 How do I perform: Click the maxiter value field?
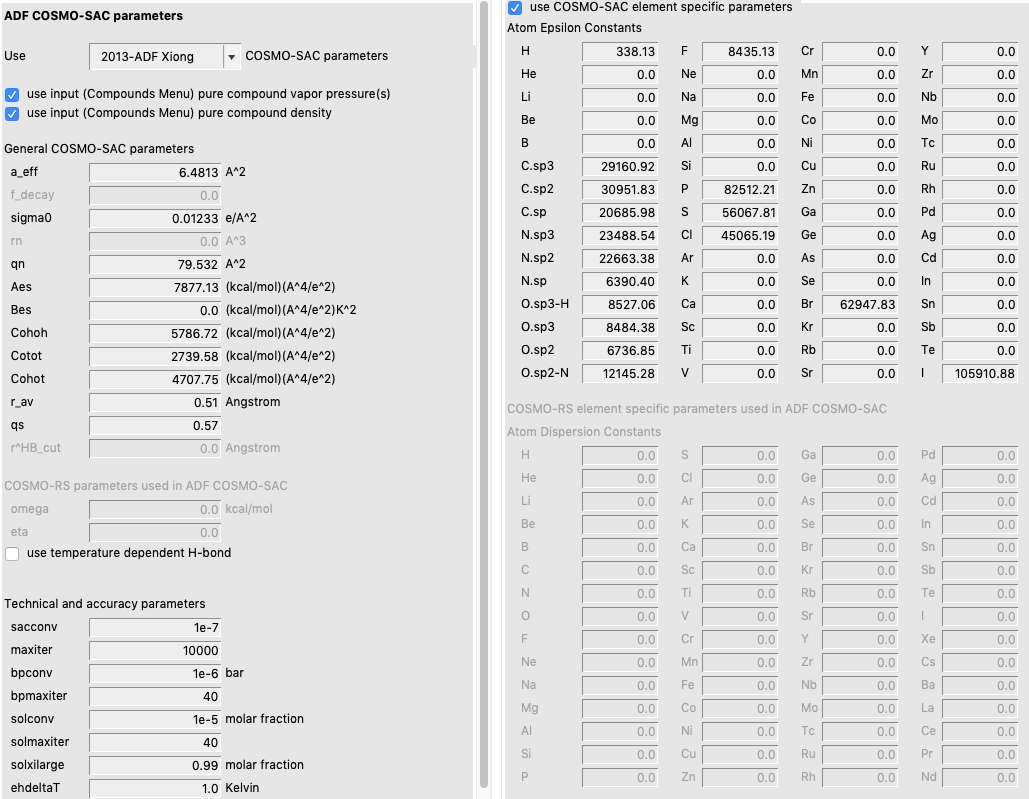(155, 651)
